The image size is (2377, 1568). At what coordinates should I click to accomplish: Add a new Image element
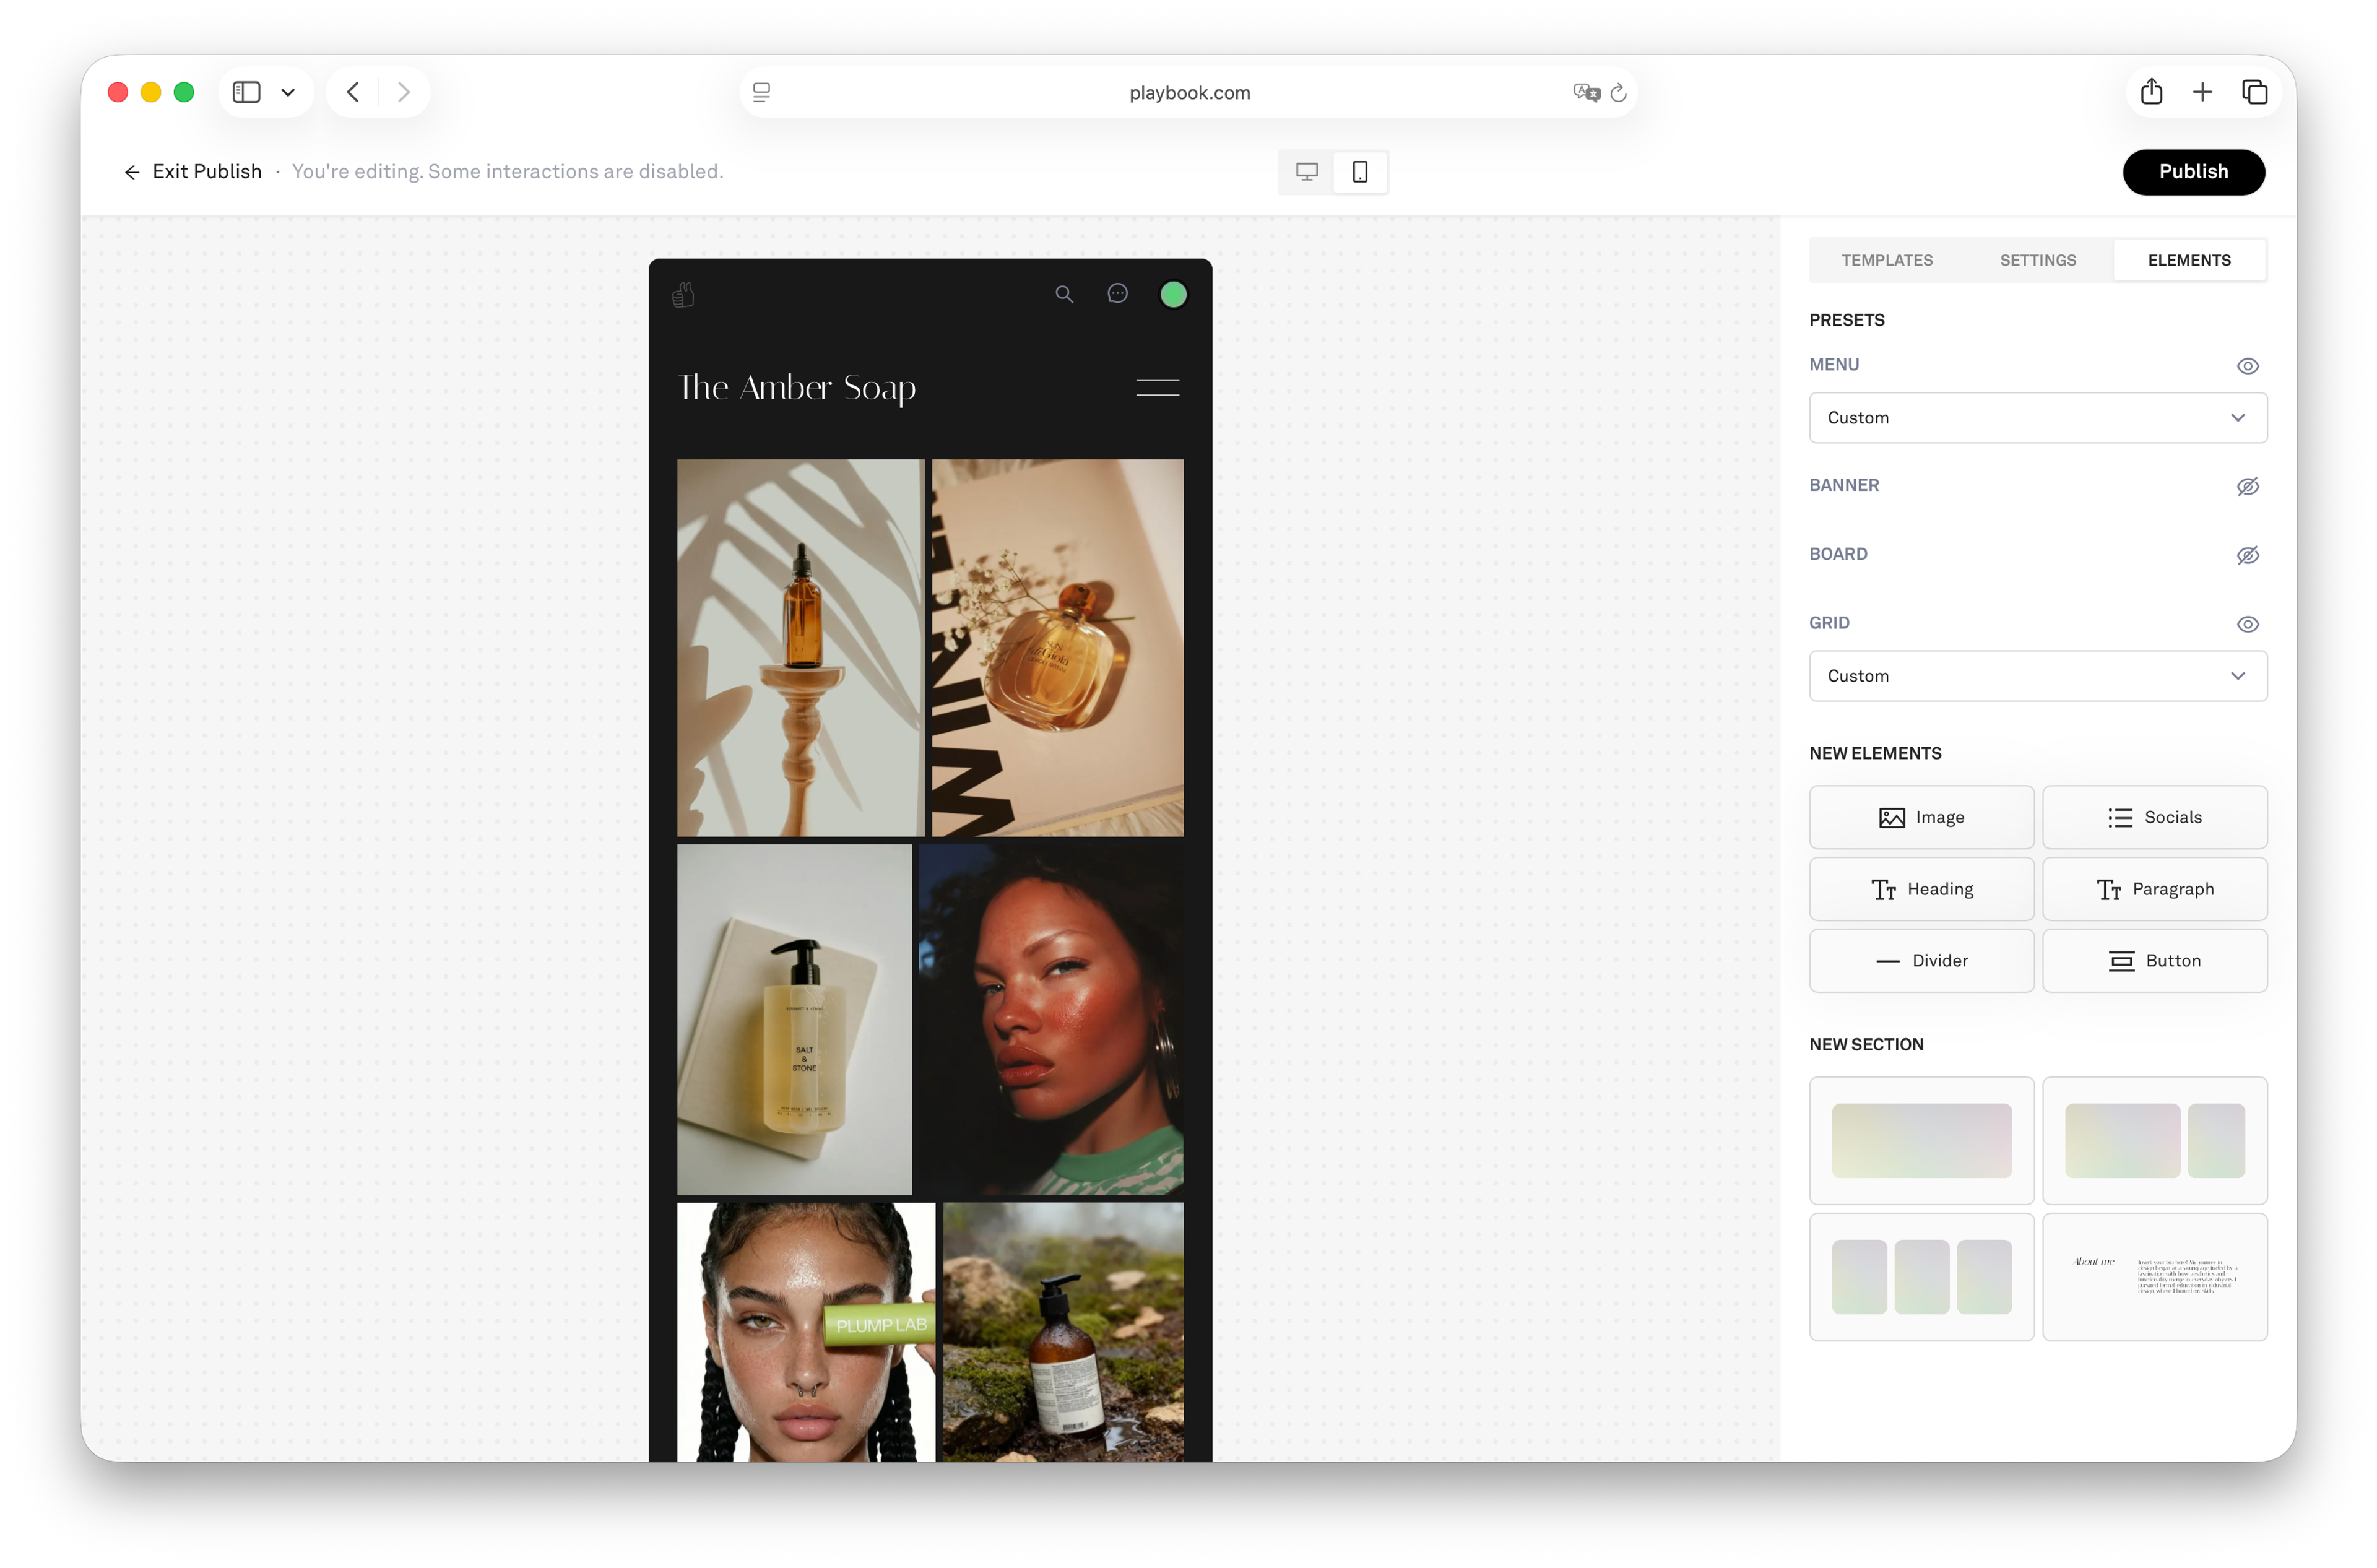coord(1921,818)
